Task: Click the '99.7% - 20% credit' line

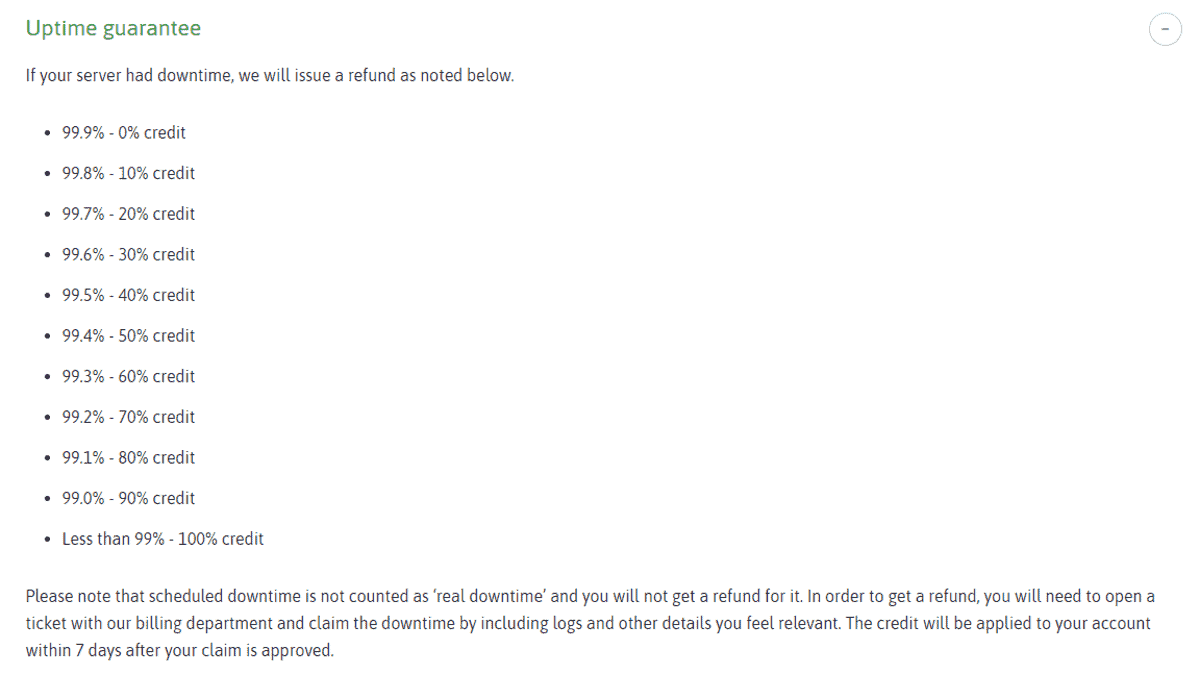Action: pos(128,213)
